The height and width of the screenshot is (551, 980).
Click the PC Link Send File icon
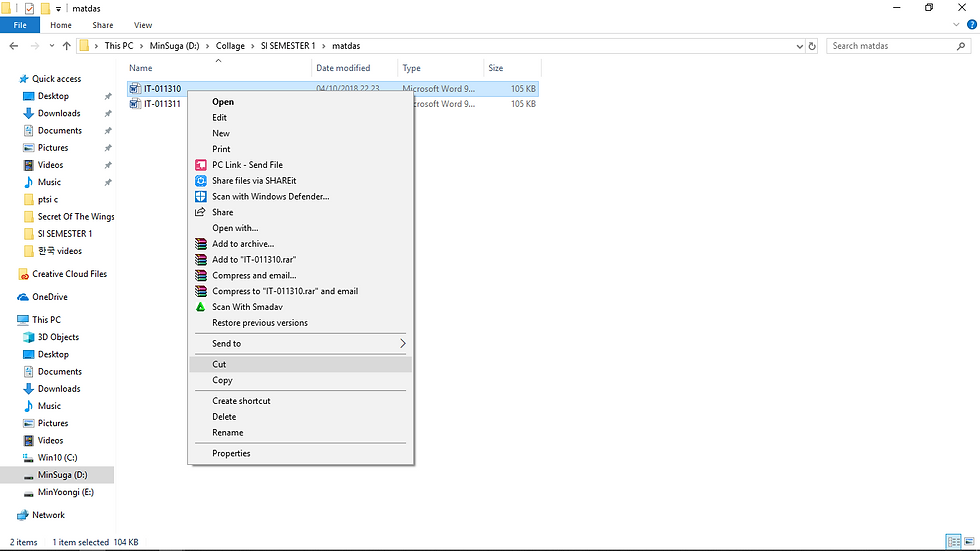201,165
